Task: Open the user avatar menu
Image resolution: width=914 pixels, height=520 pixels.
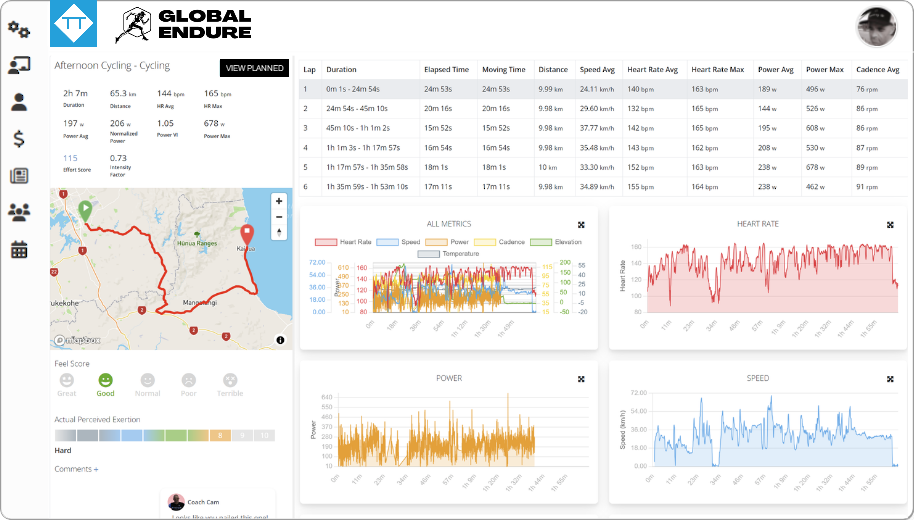Action: click(x=876, y=27)
